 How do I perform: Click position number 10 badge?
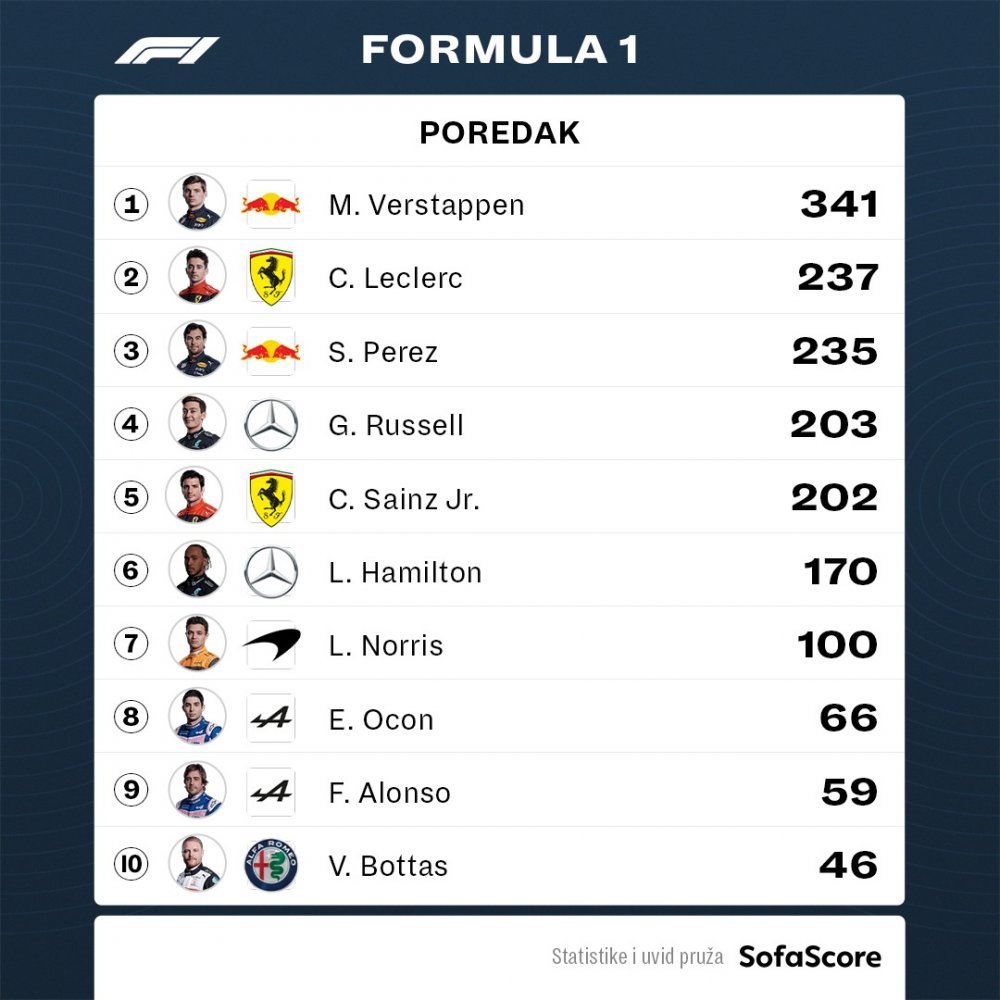click(x=131, y=864)
